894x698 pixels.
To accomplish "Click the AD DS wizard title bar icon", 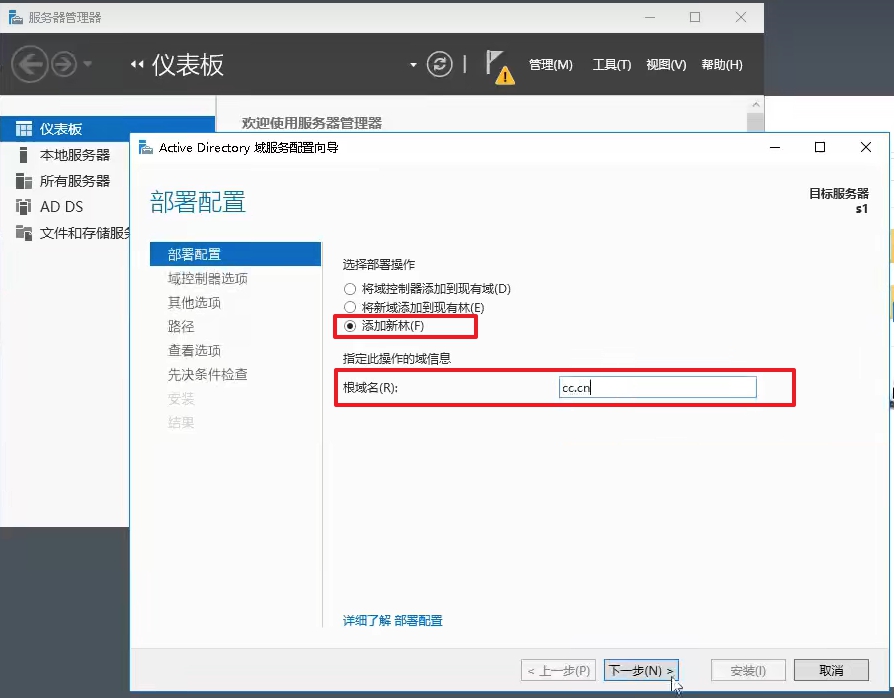I will point(146,148).
